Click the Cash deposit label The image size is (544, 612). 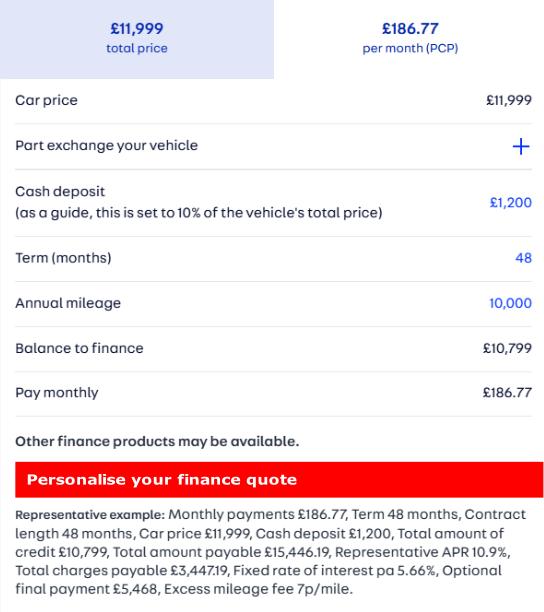[x=60, y=192]
